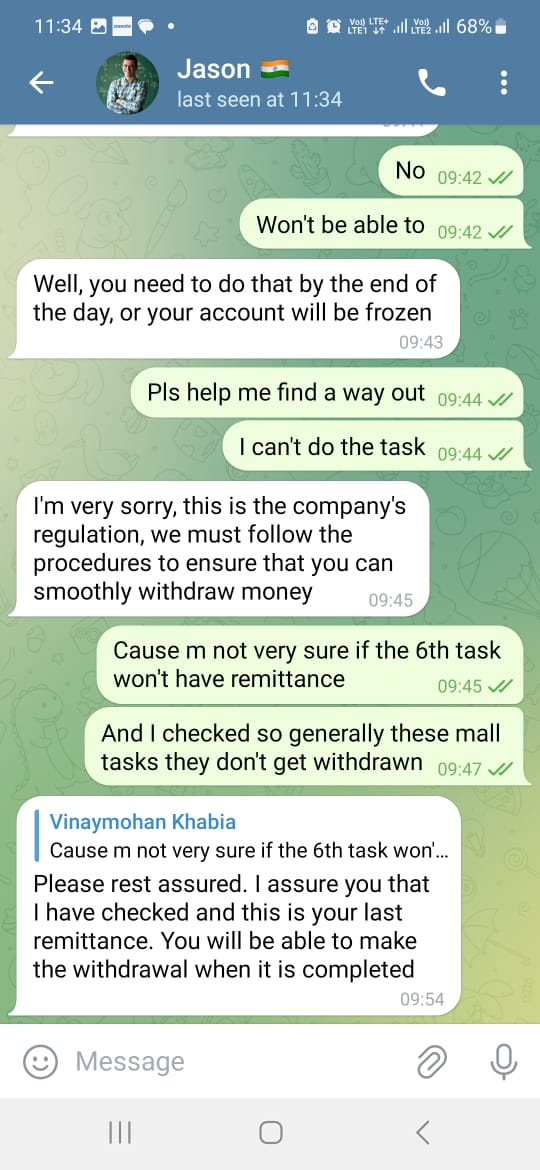
Task: Tap the Android back navigation button
Action: 422,1133
